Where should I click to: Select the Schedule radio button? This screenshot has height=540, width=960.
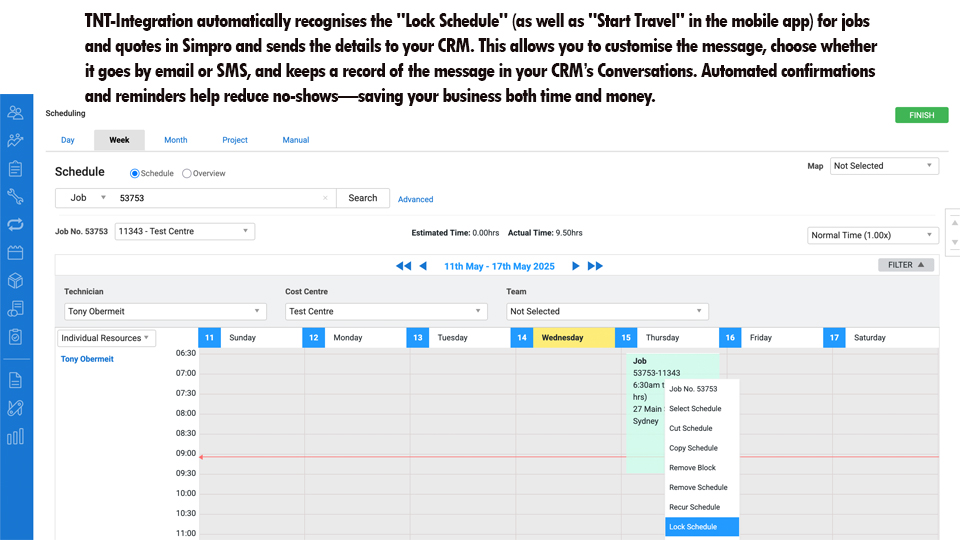pyautogui.click(x=135, y=173)
